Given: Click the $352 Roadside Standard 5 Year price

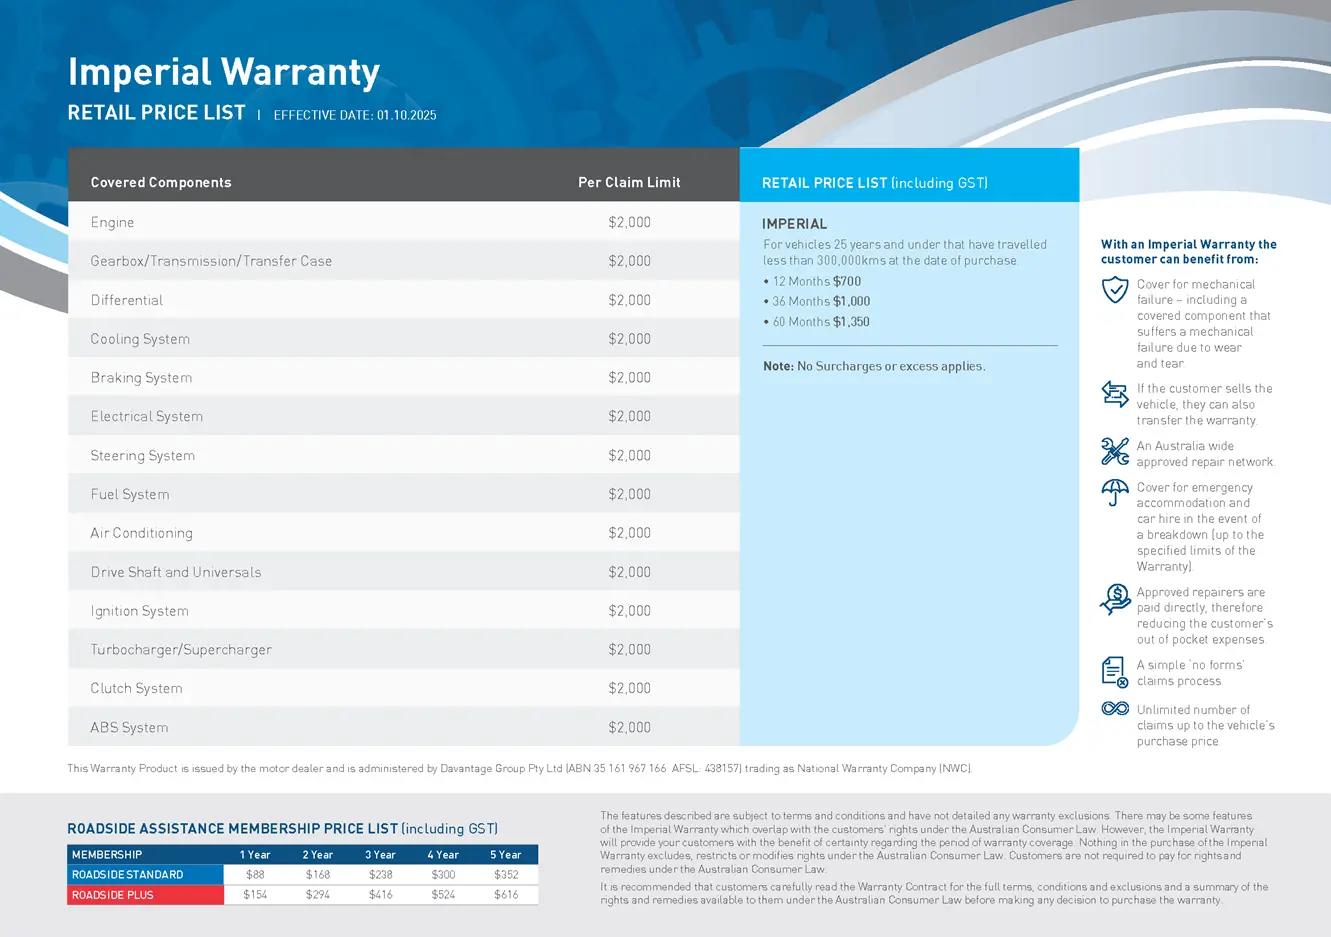Looking at the screenshot, I should 506,875.
